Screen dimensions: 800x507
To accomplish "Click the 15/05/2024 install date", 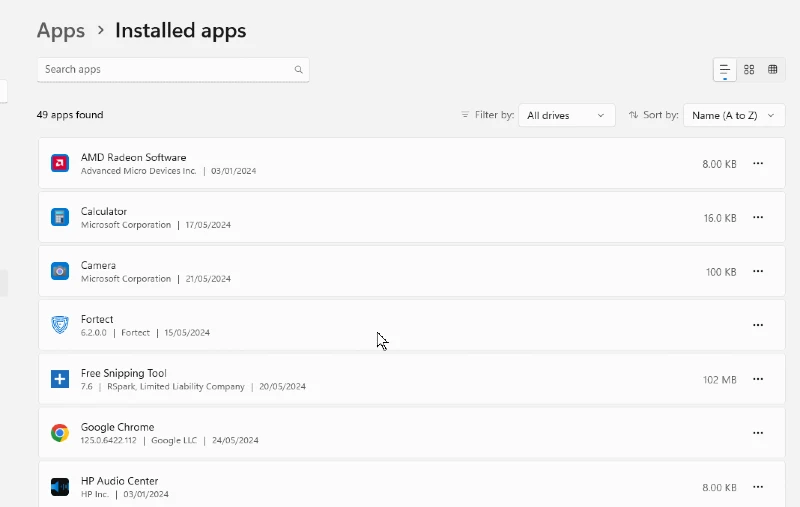I will pos(187,333).
